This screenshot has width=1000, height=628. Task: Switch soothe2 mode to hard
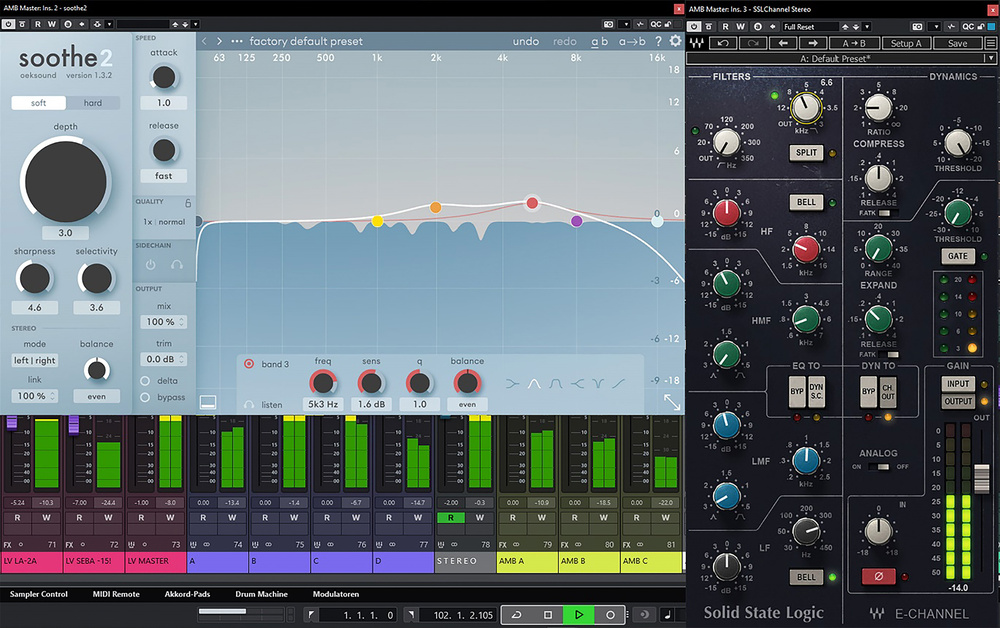pos(92,103)
